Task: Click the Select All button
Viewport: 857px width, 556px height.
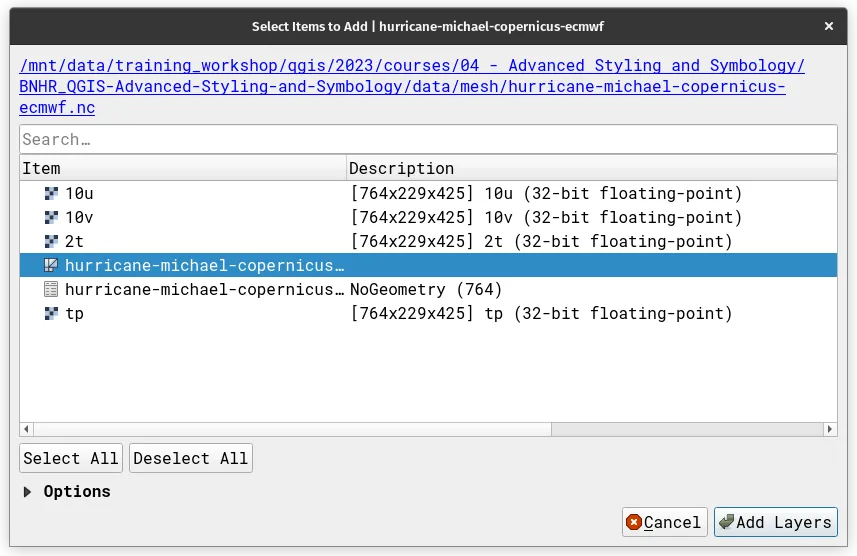Action: (71, 458)
